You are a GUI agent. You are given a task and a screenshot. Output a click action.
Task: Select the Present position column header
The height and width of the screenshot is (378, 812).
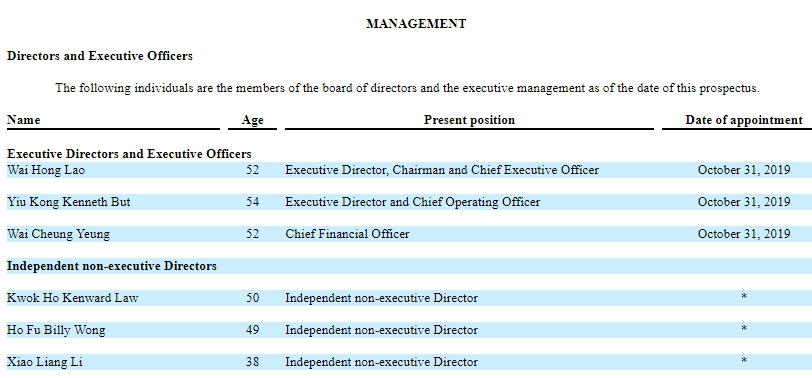[469, 120]
